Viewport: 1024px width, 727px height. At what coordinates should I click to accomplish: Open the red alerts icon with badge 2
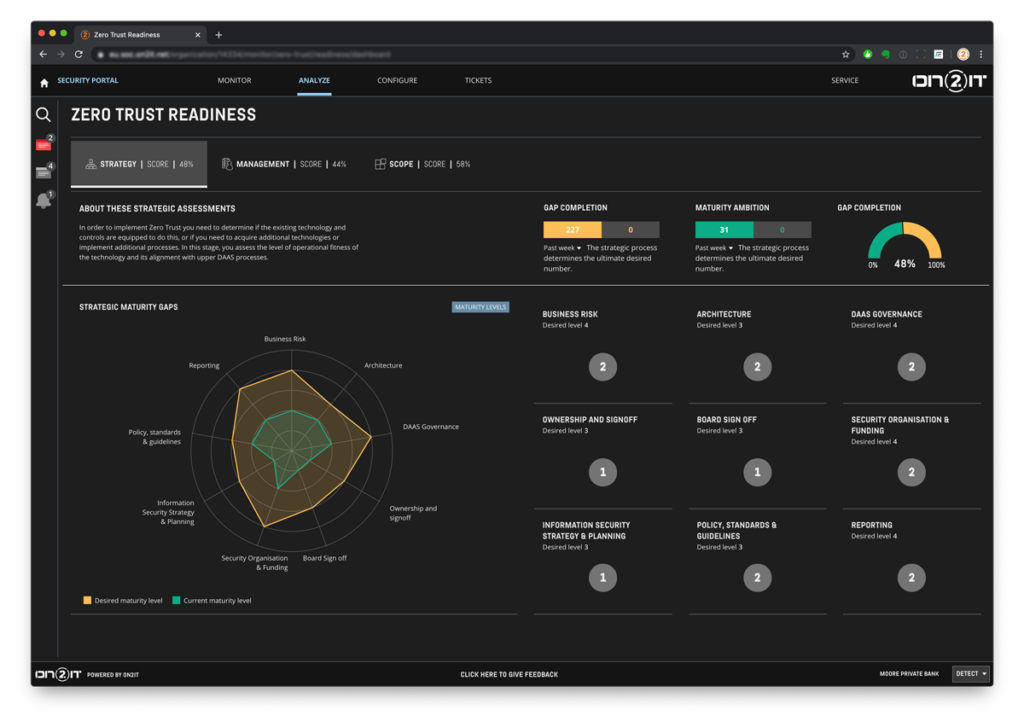[44, 143]
